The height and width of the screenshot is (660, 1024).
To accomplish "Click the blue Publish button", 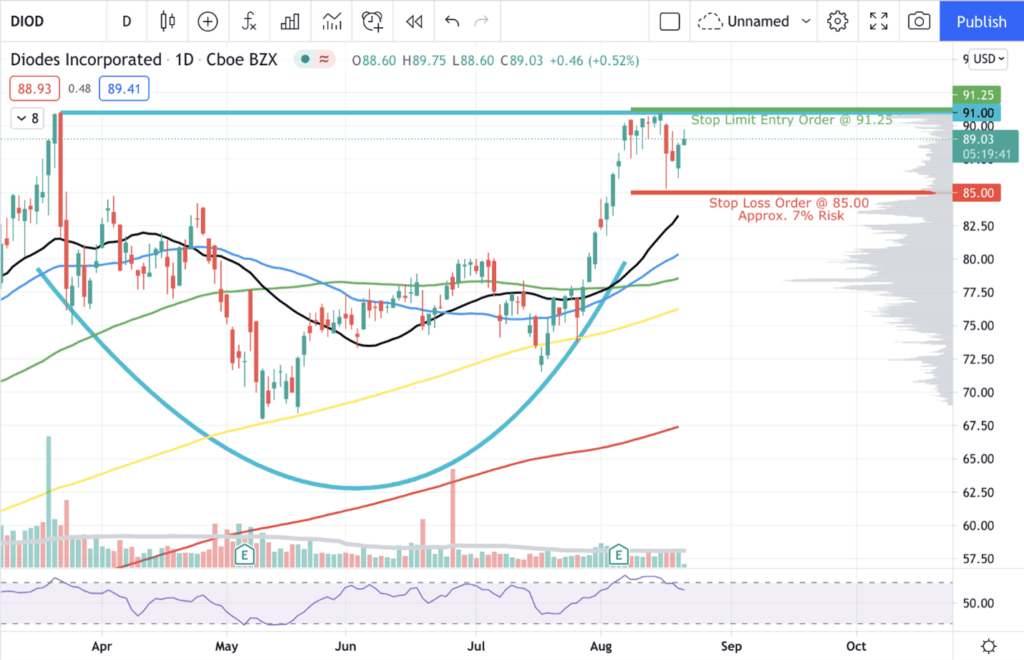I will click(x=981, y=21).
